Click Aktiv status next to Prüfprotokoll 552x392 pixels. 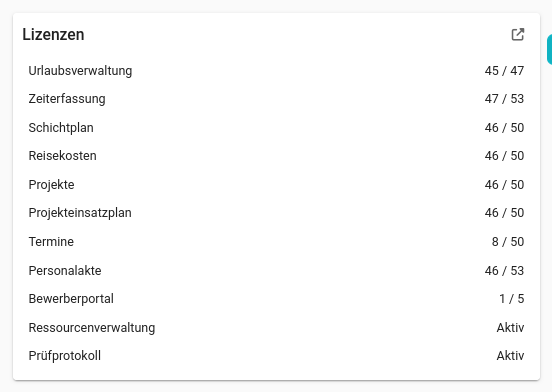point(510,356)
